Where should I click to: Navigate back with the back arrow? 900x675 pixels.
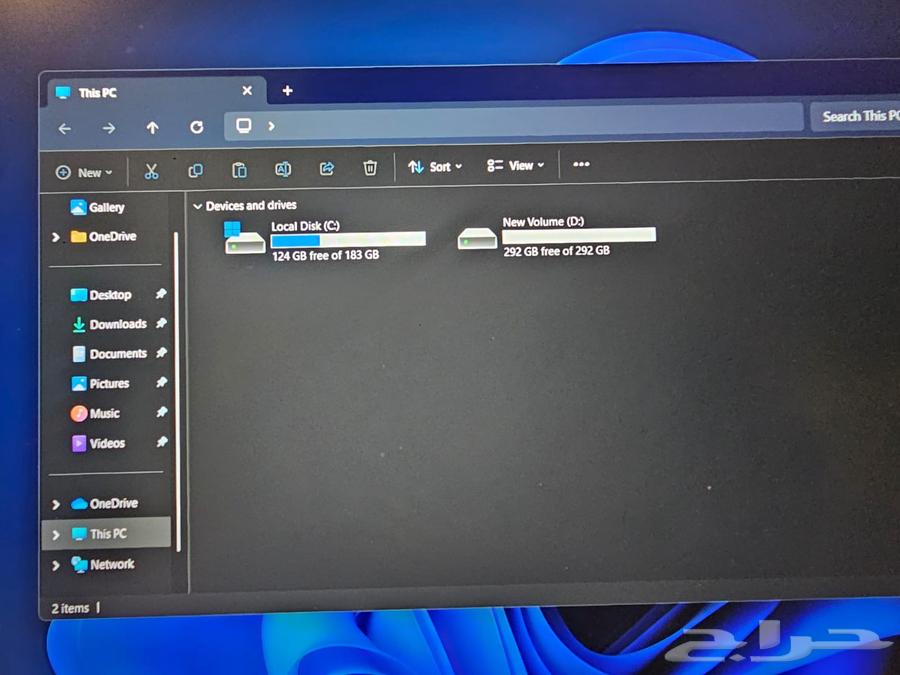pyautogui.click(x=65, y=128)
